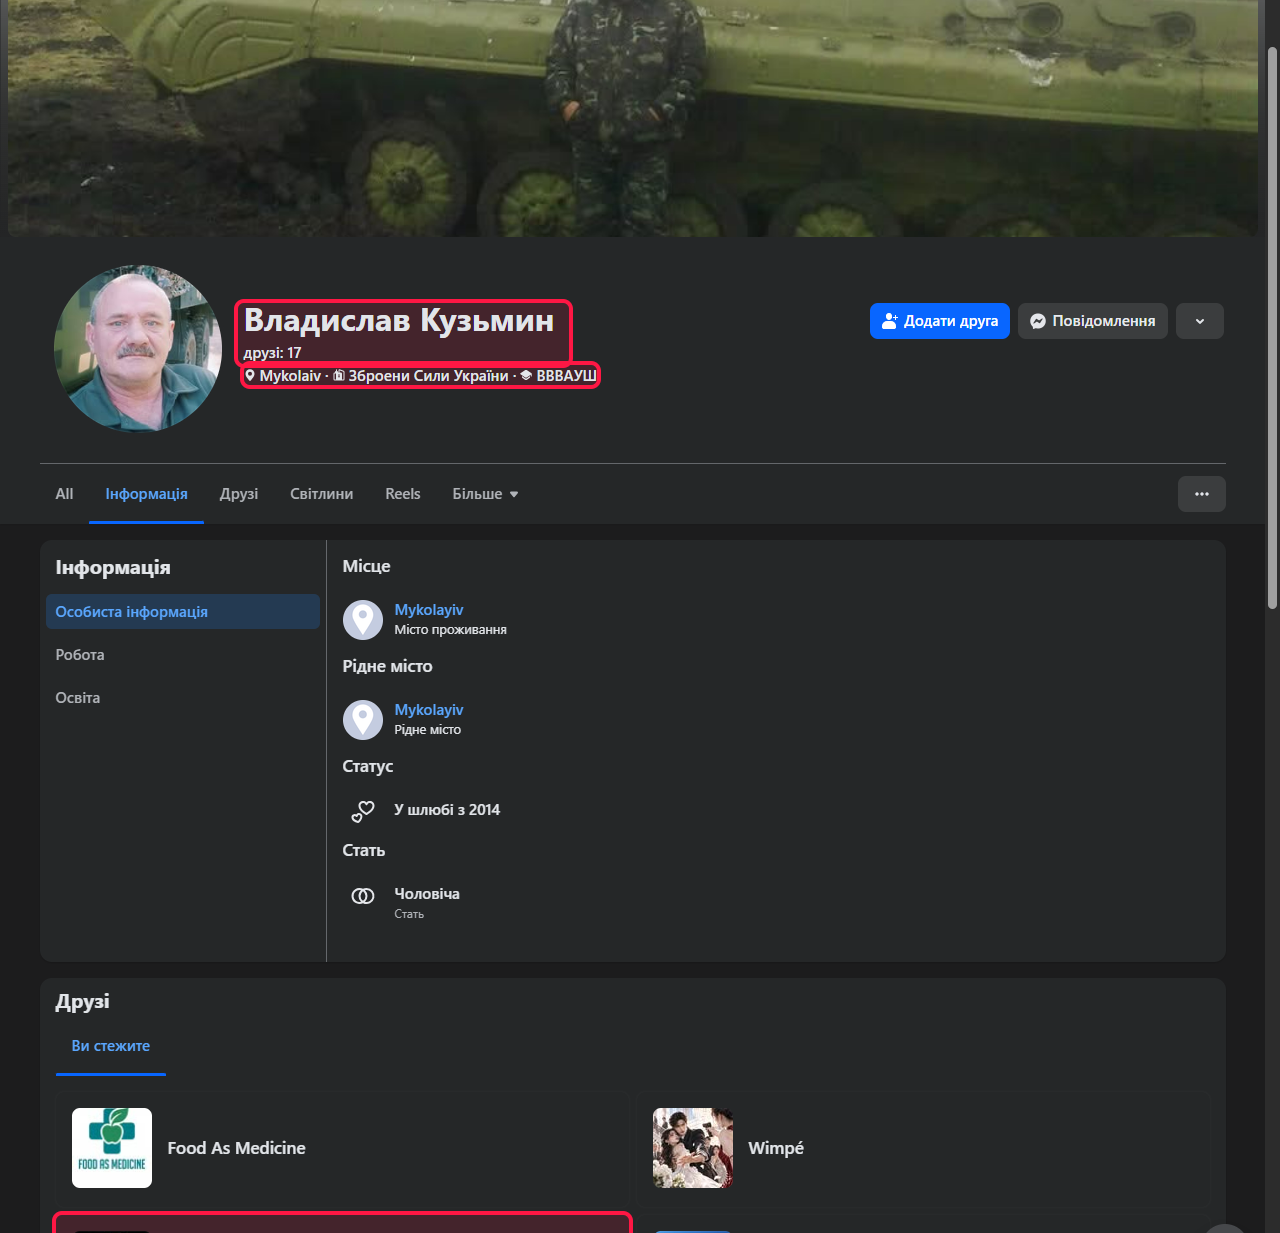The width and height of the screenshot is (1280, 1233).
Task: Expand the Більше dropdown
Action: coord(485,494)
